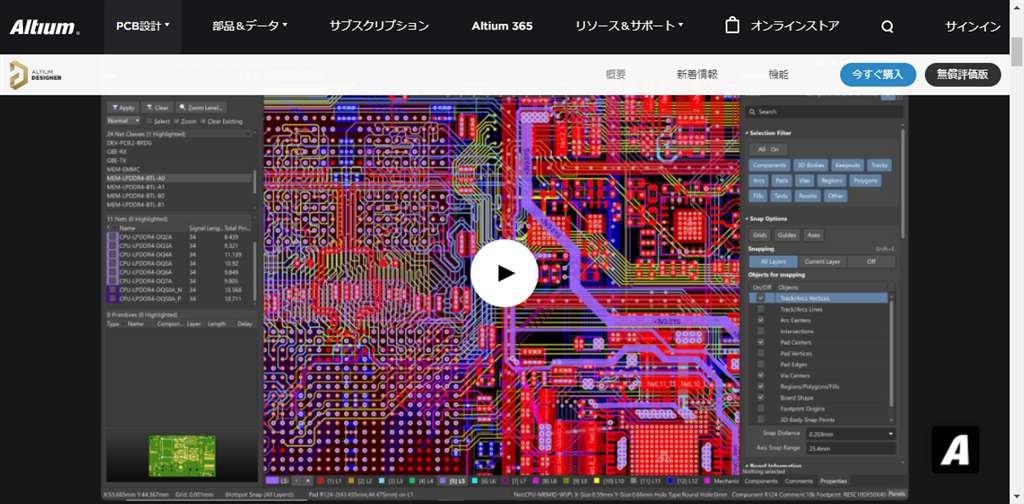Viewport: 1024px width, 504px height.
Task: Turn snapping Off
Action: pyautogui.click(x=871, y=261)
